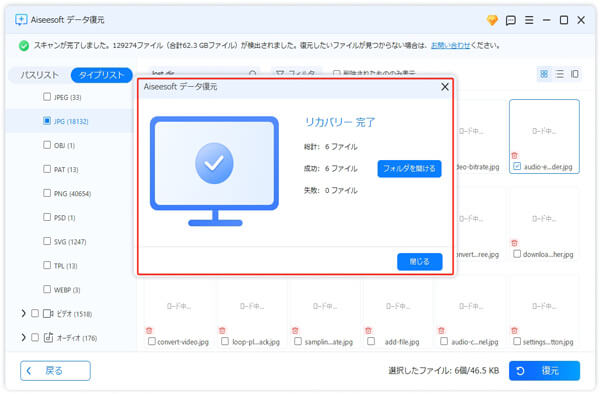
Task: Select the downloa...her.jpg thumbnail
Action: click(x=544, y=224)
